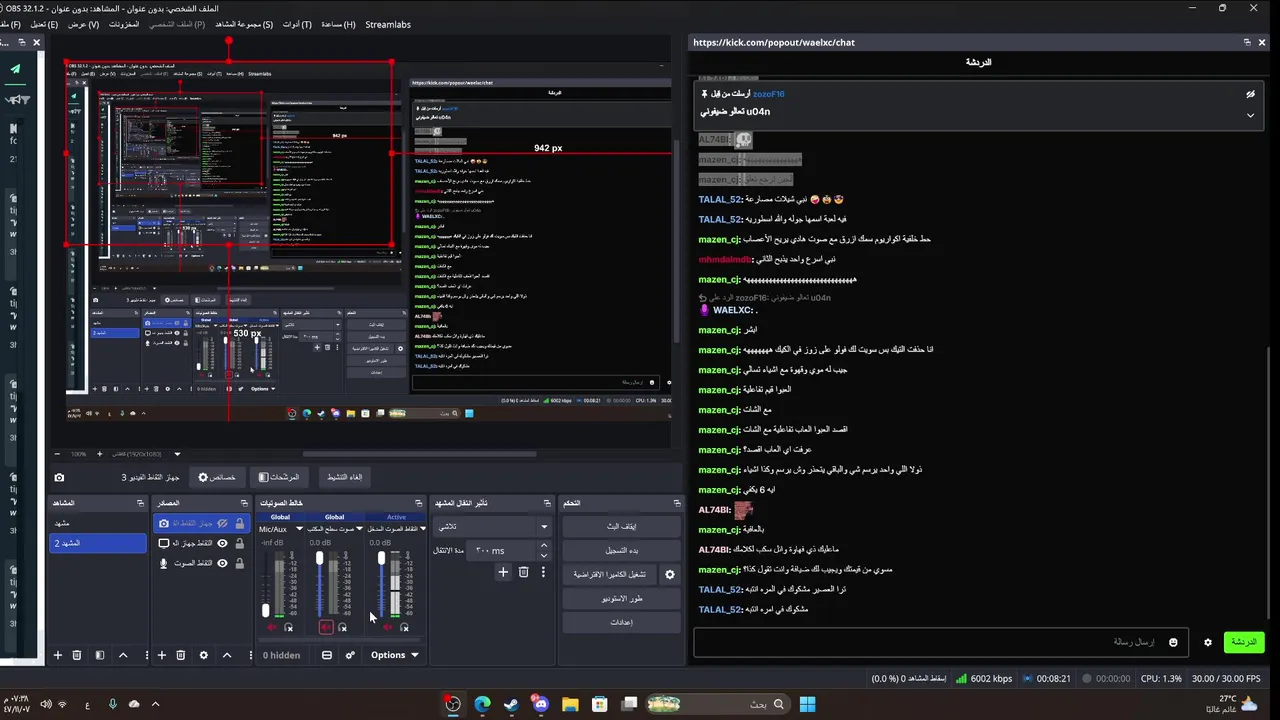Take a screenshot of the selected source
Screen dimensions: 1280x720
coord(59,478)
